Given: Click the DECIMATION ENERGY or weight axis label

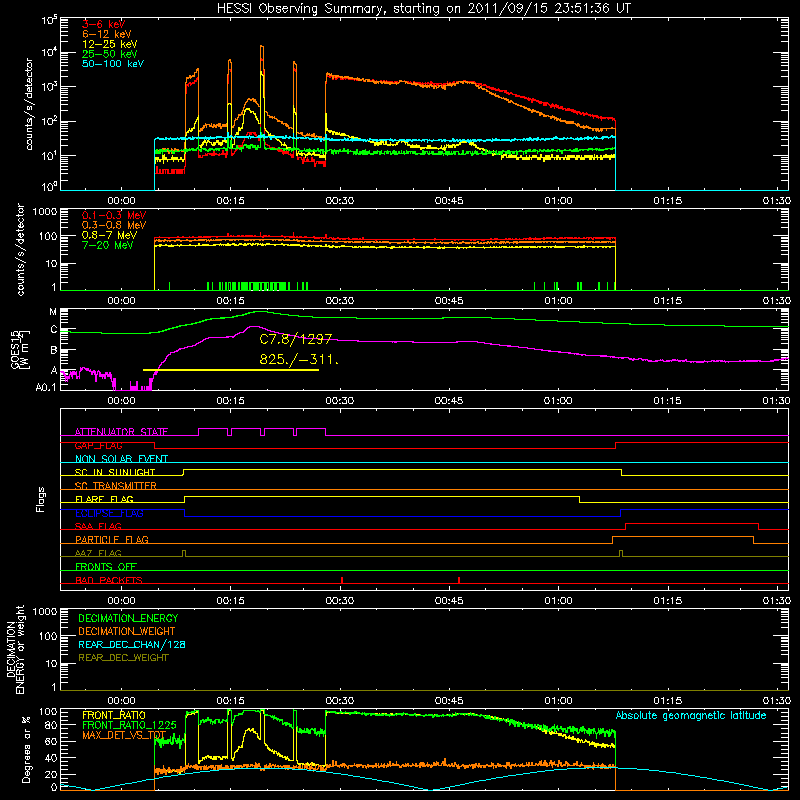Looking at the screenshot, I should click(15, 649).
